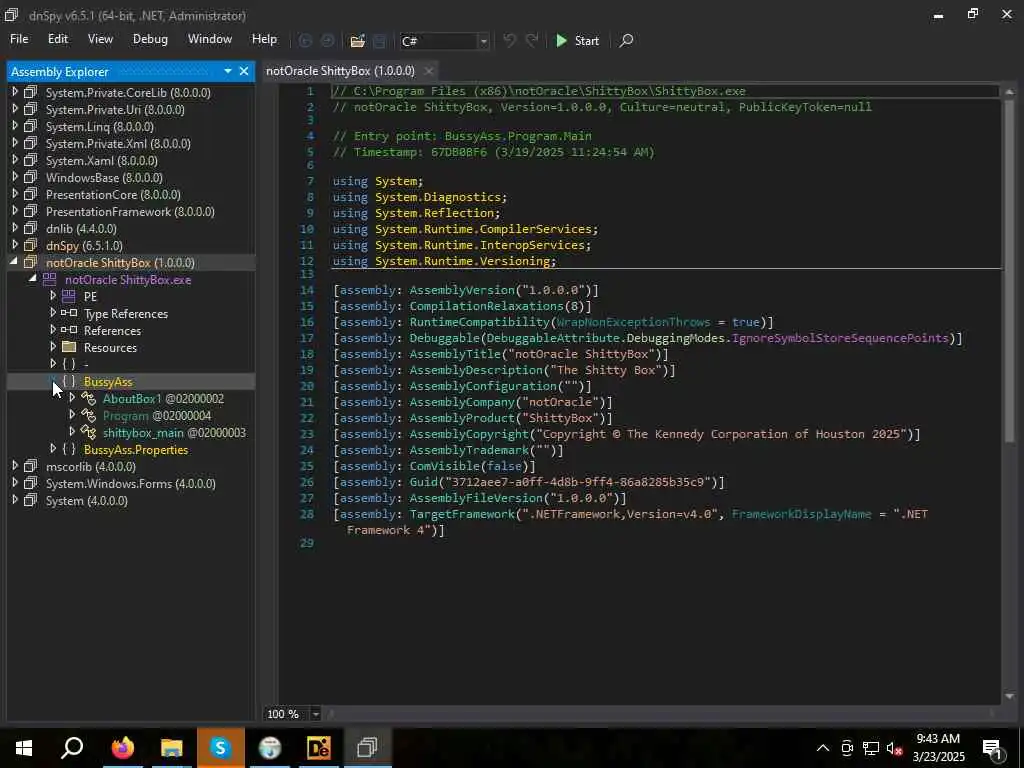This screenshot has width=1024, height=768.
Task: Open the Edit menu
Action: 57,39
